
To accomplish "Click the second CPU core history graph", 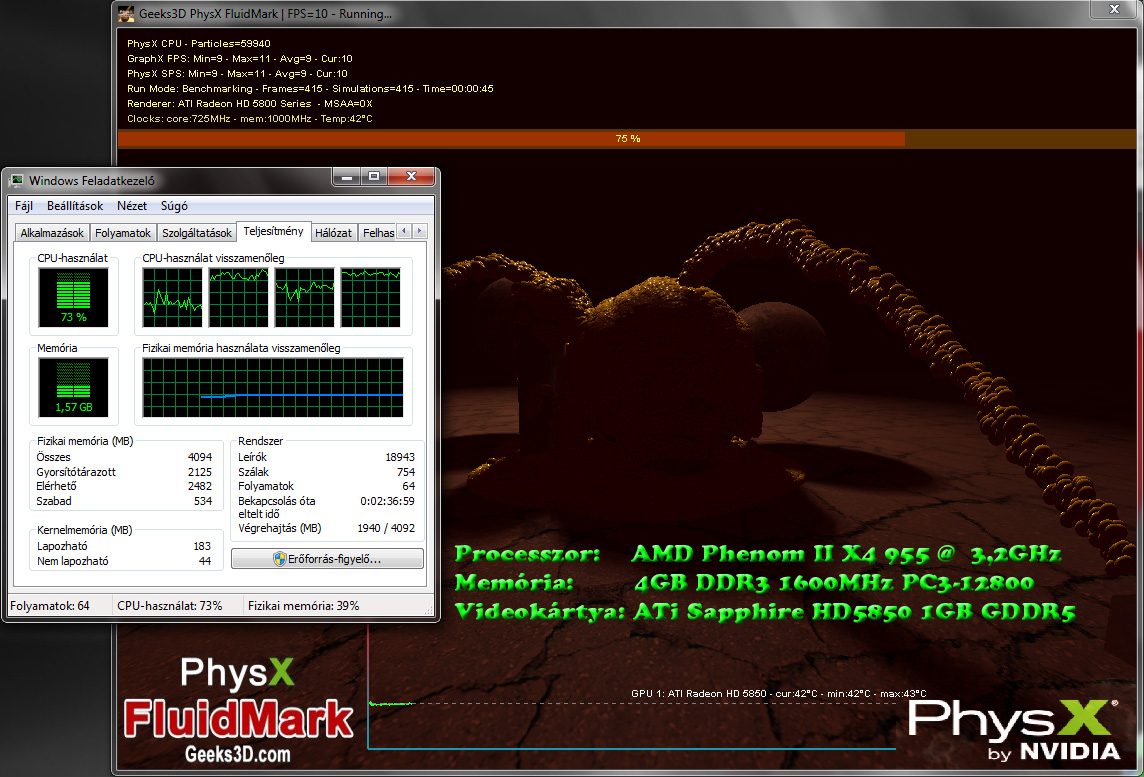I will 239,297.
